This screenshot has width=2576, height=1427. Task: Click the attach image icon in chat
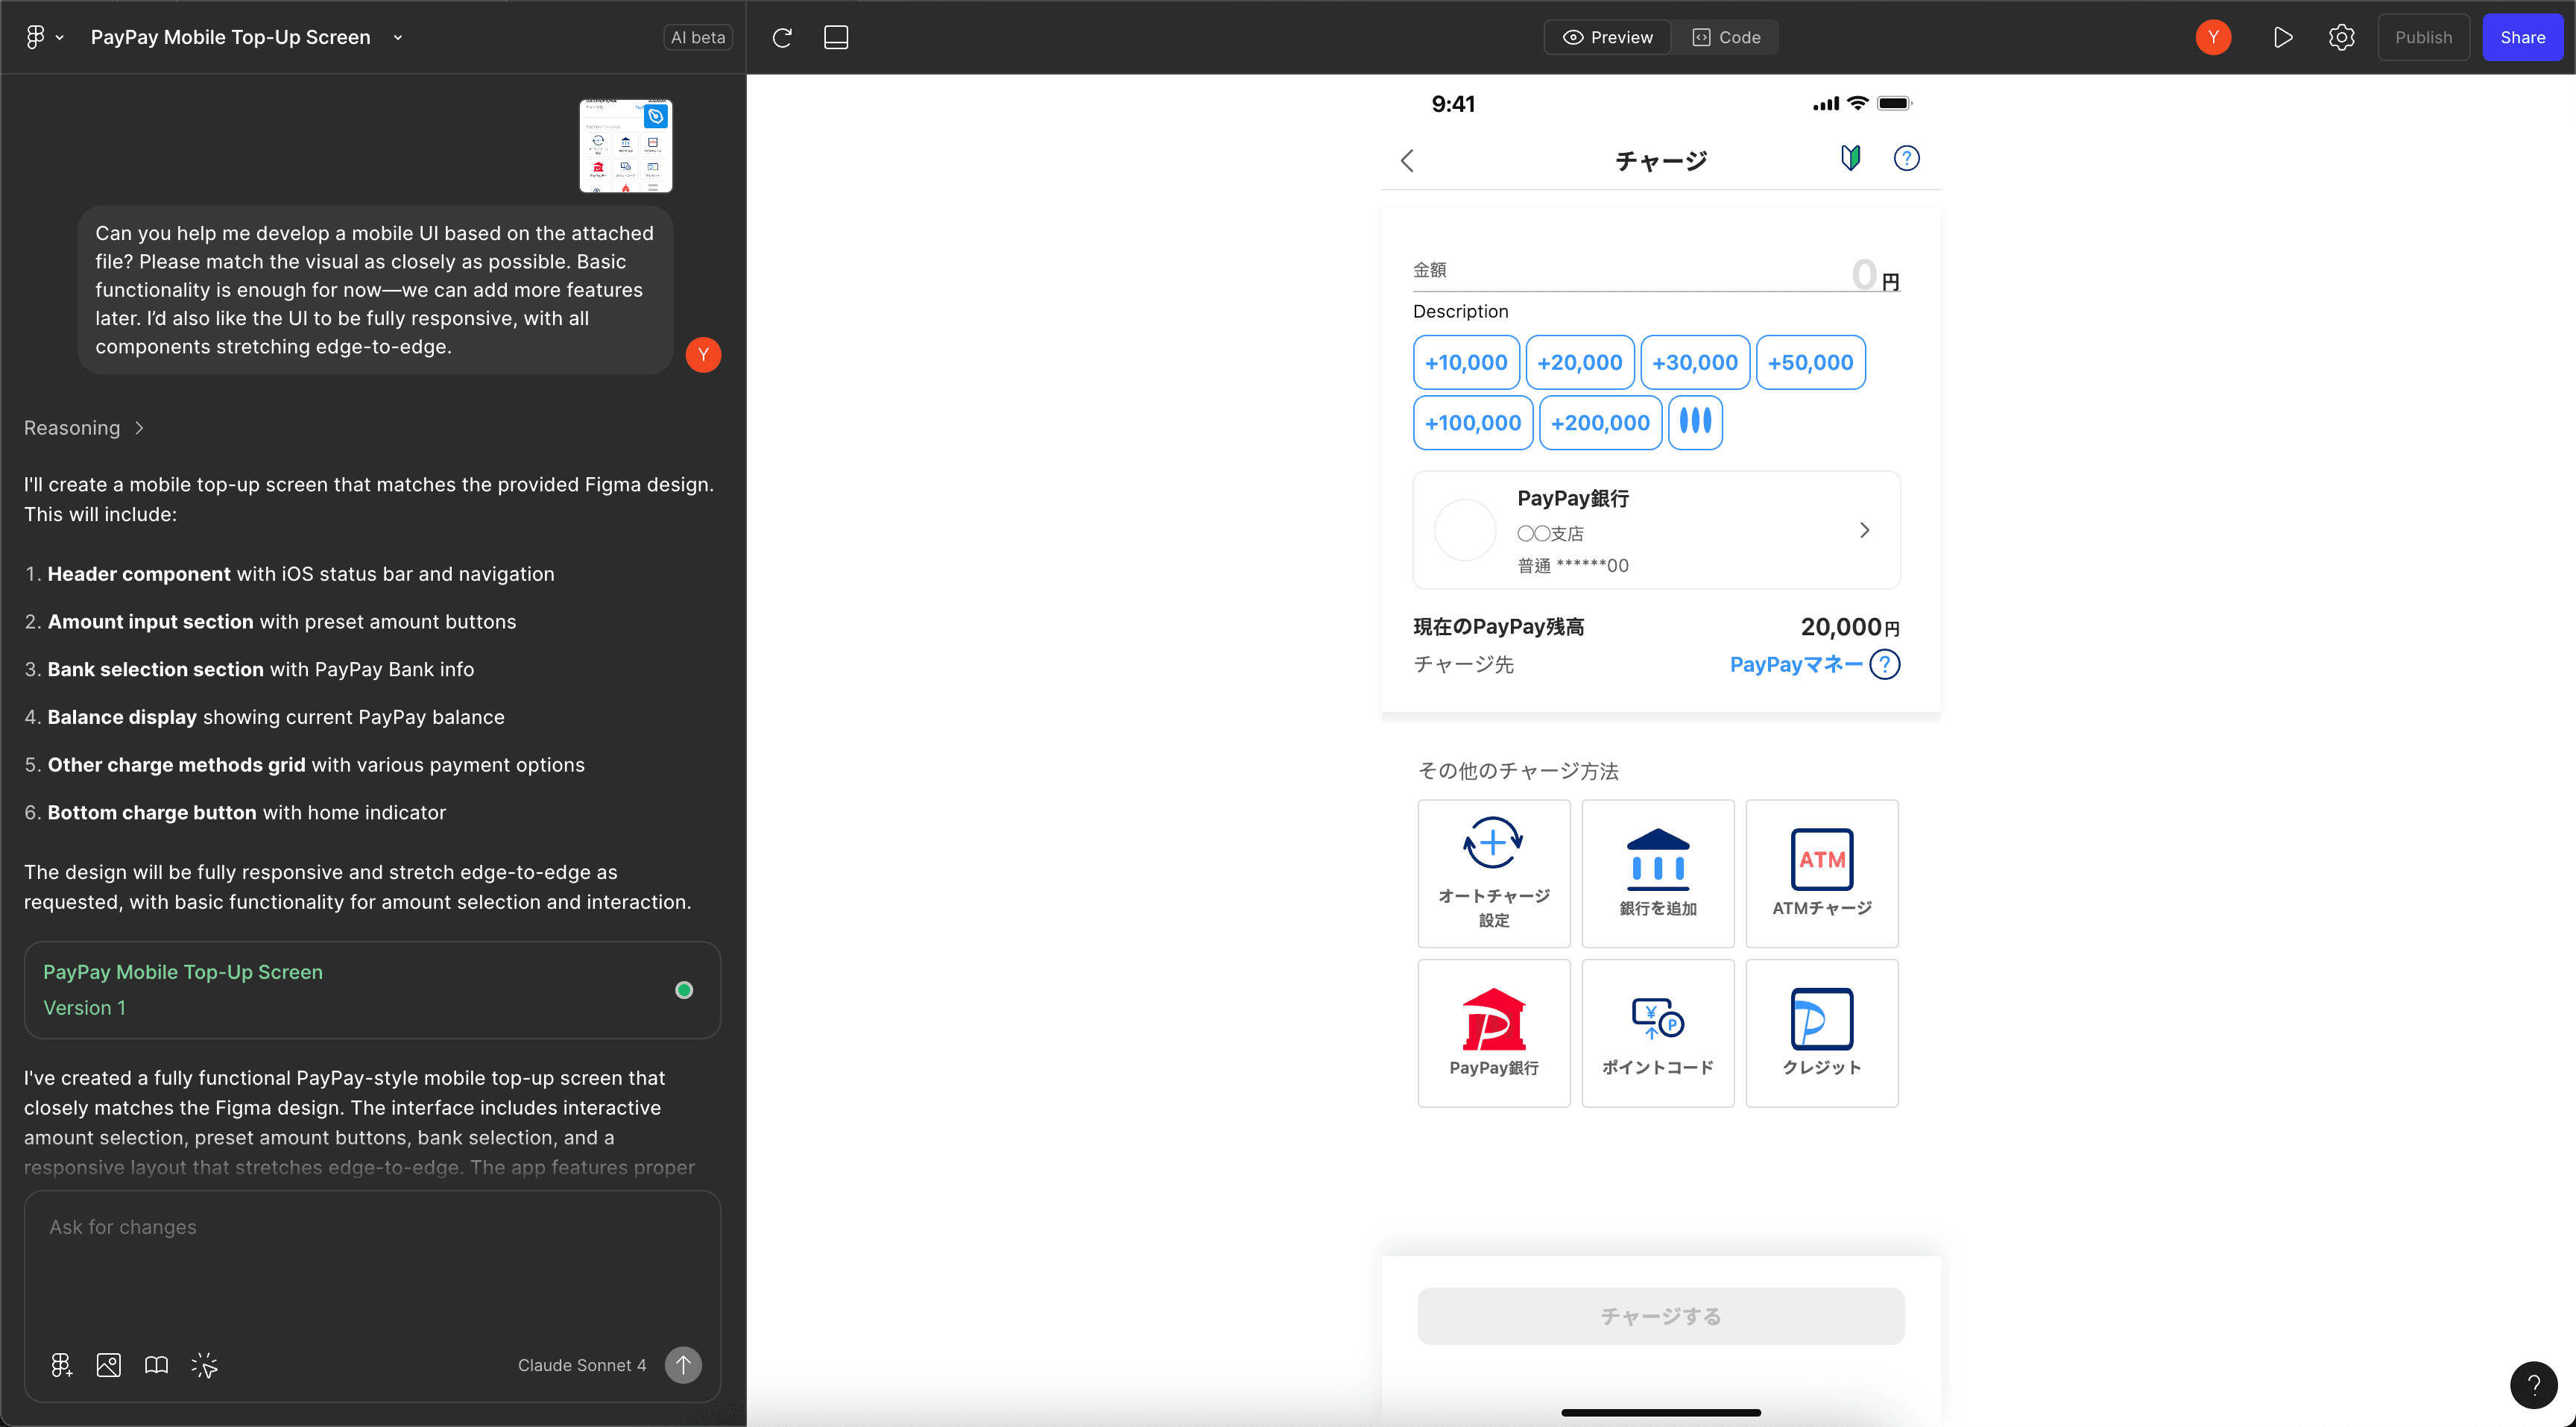click(x=108, y=1365)
